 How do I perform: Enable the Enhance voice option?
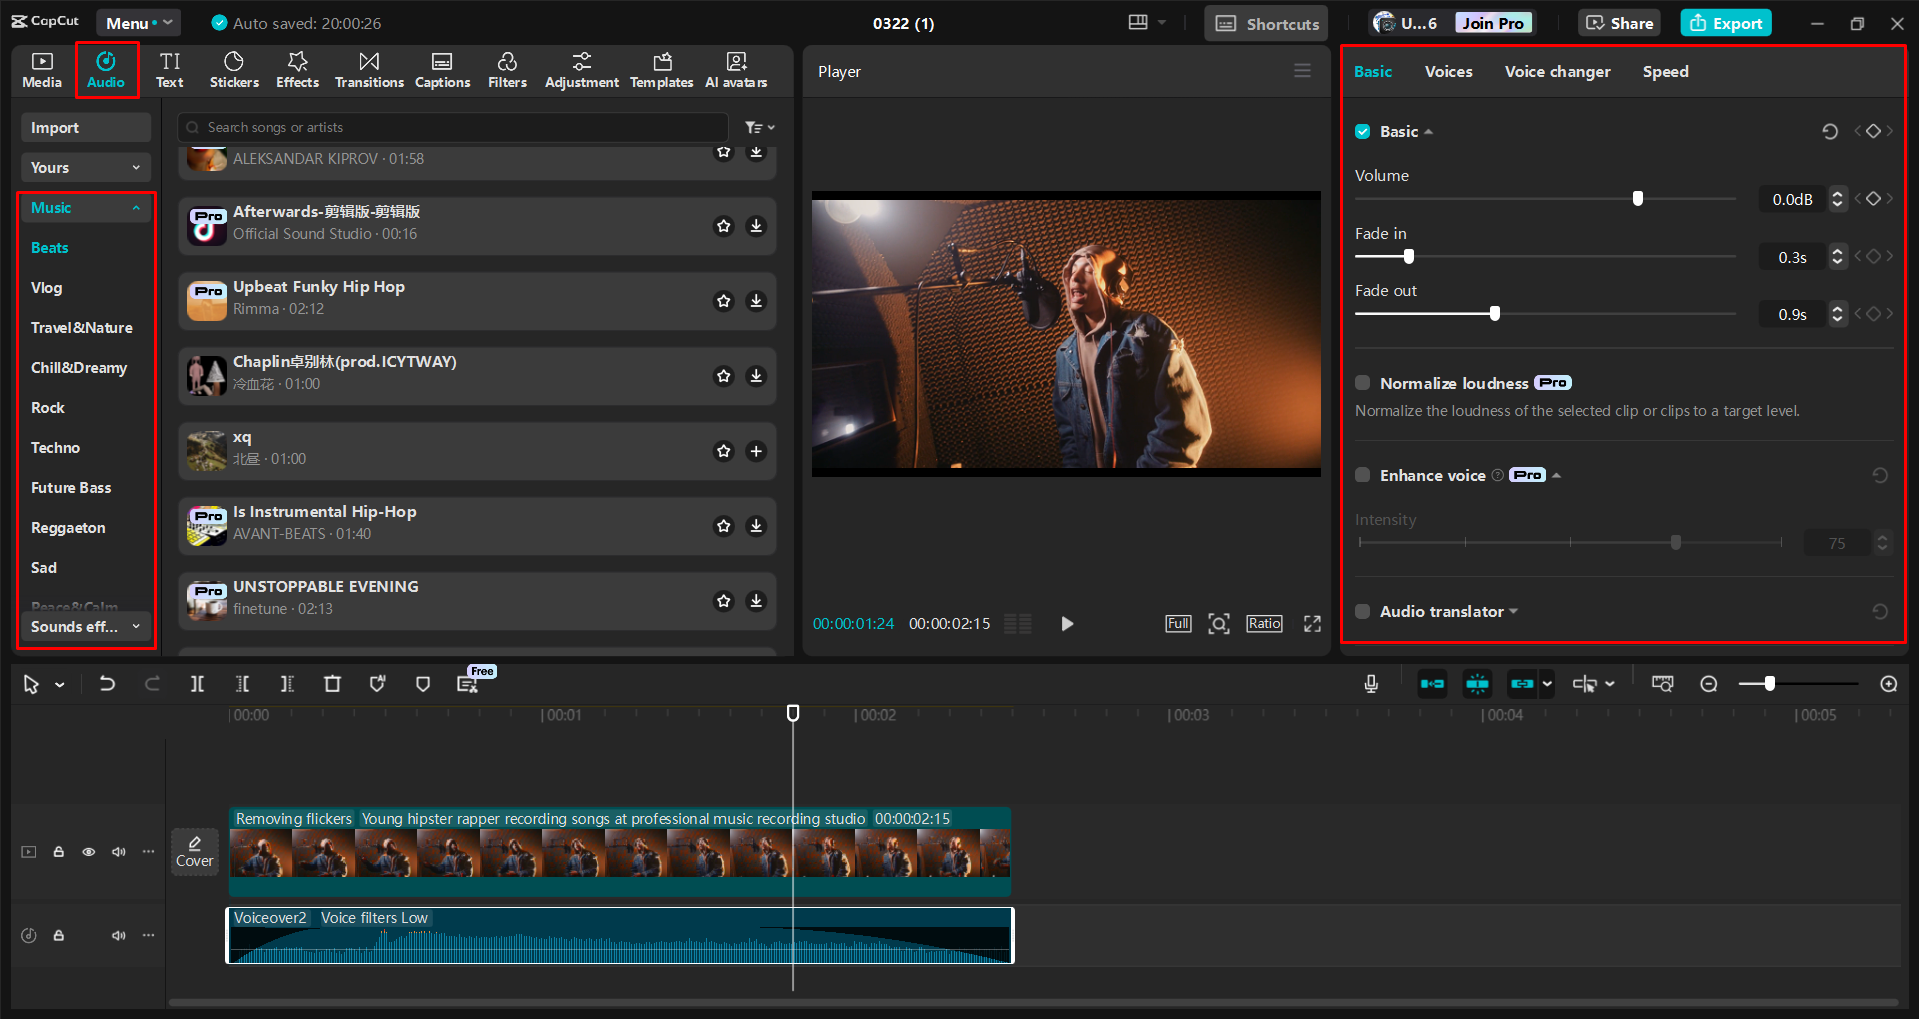tap(1362, 474)
